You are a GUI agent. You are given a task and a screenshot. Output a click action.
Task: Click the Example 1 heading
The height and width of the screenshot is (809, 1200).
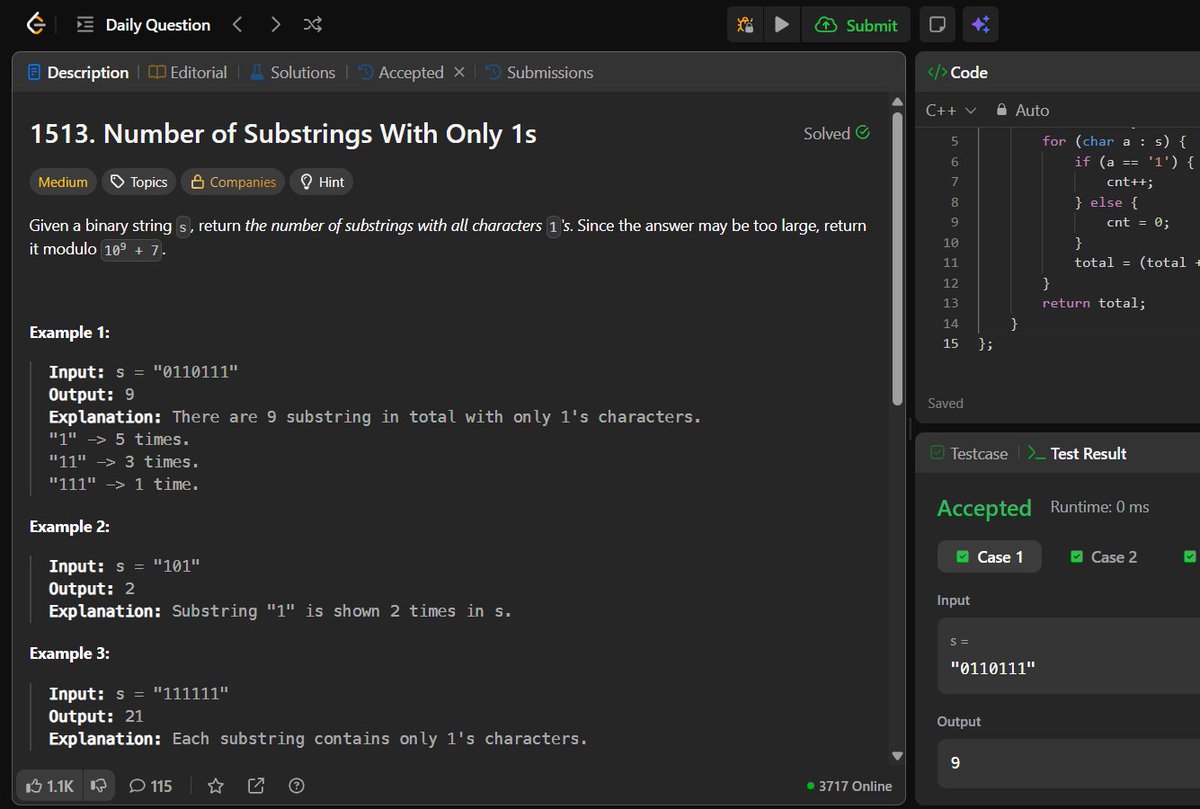click(69, 332)
